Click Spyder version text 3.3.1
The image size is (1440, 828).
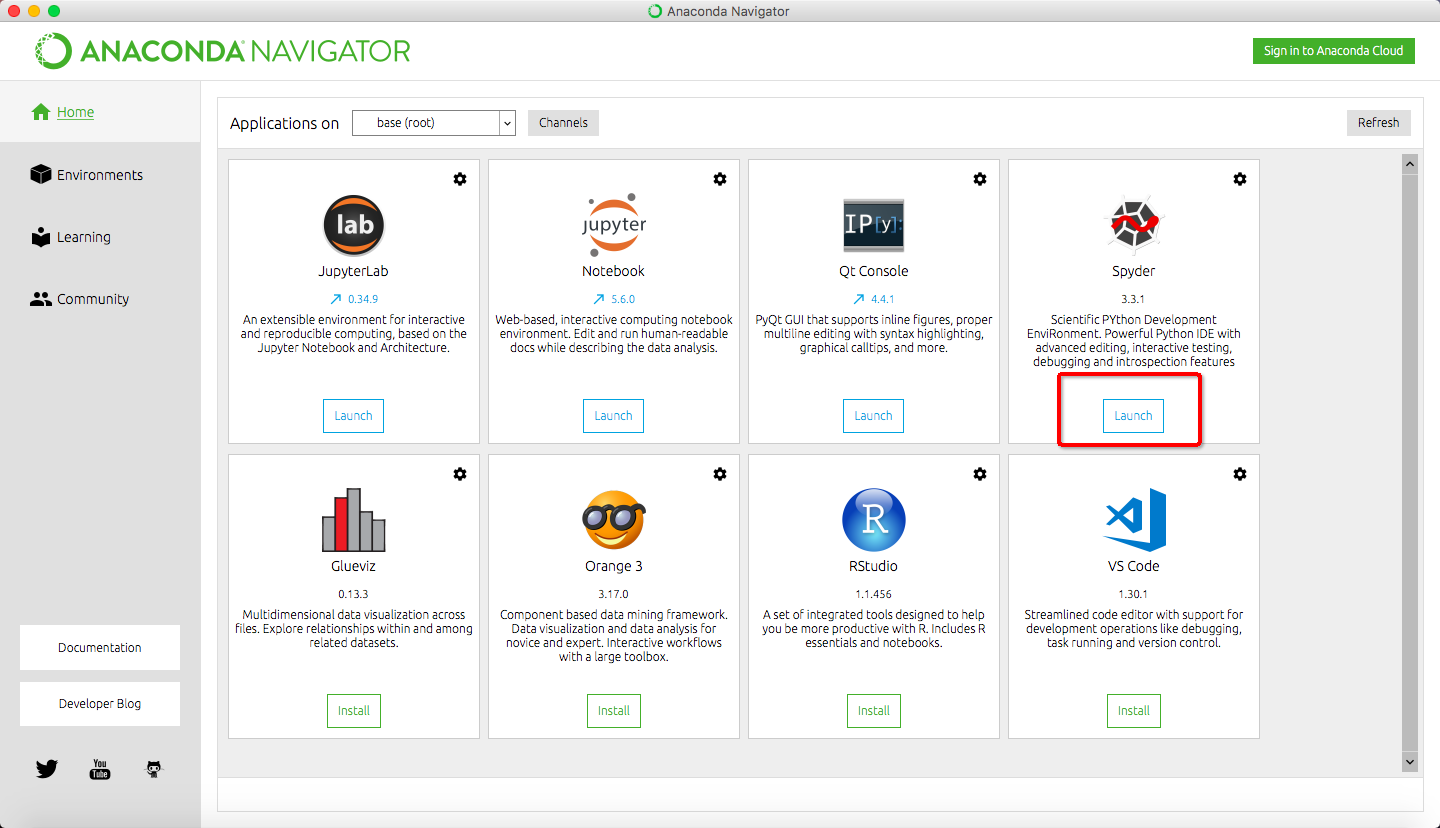click(x=1134, y=299)
